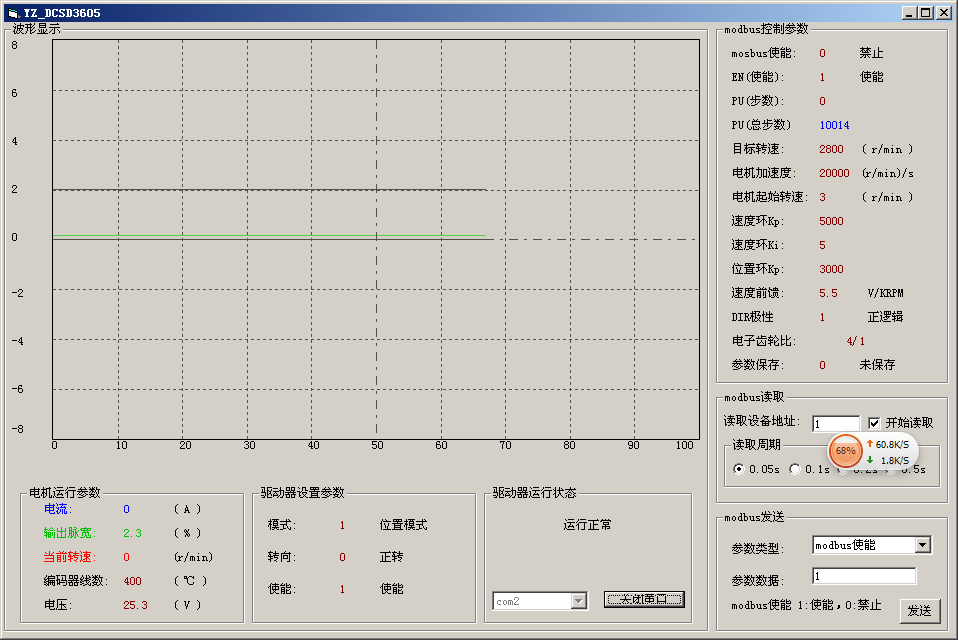
Task: Expand the com2 serial port dropdown
Action: coord(578,601)
